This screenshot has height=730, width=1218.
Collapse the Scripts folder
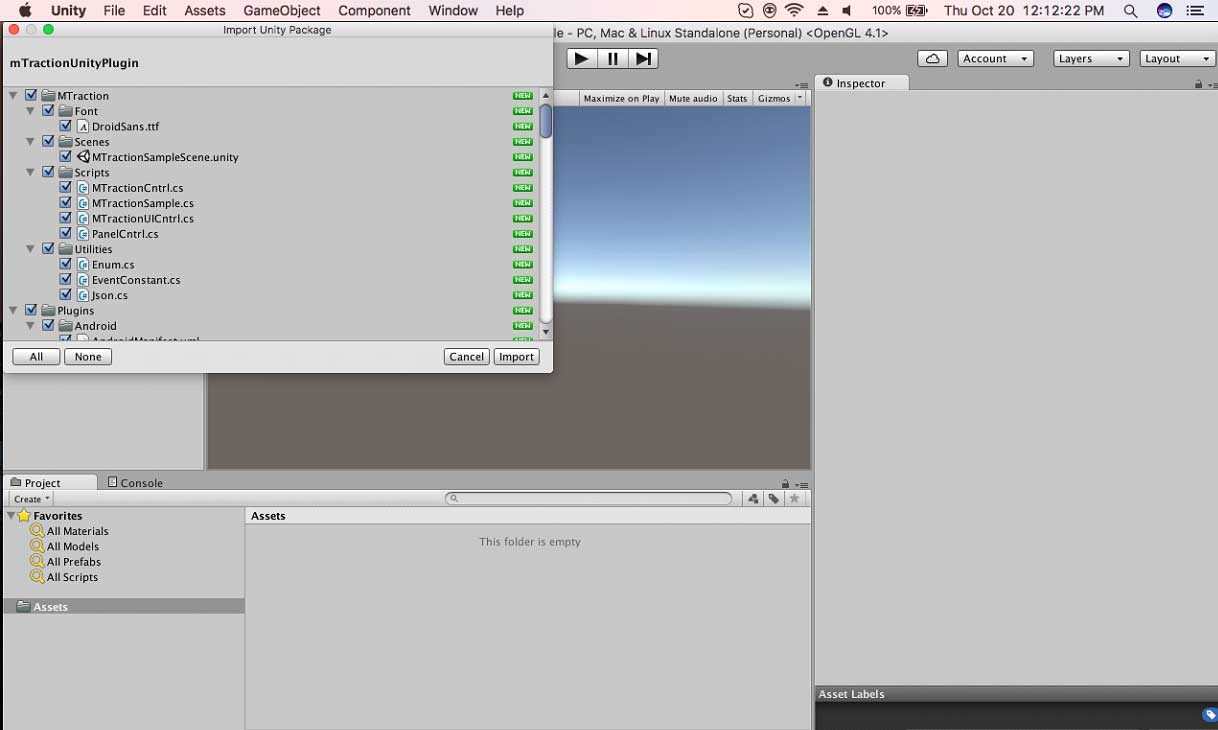click(x=30, y=173)
